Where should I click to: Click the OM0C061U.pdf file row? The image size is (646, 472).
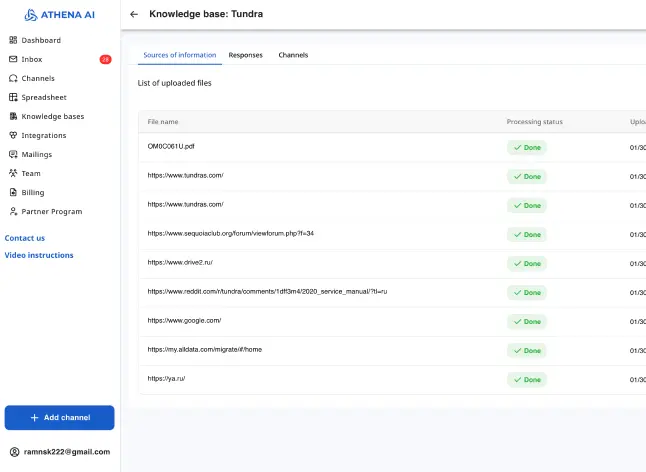tap(171, 146)
